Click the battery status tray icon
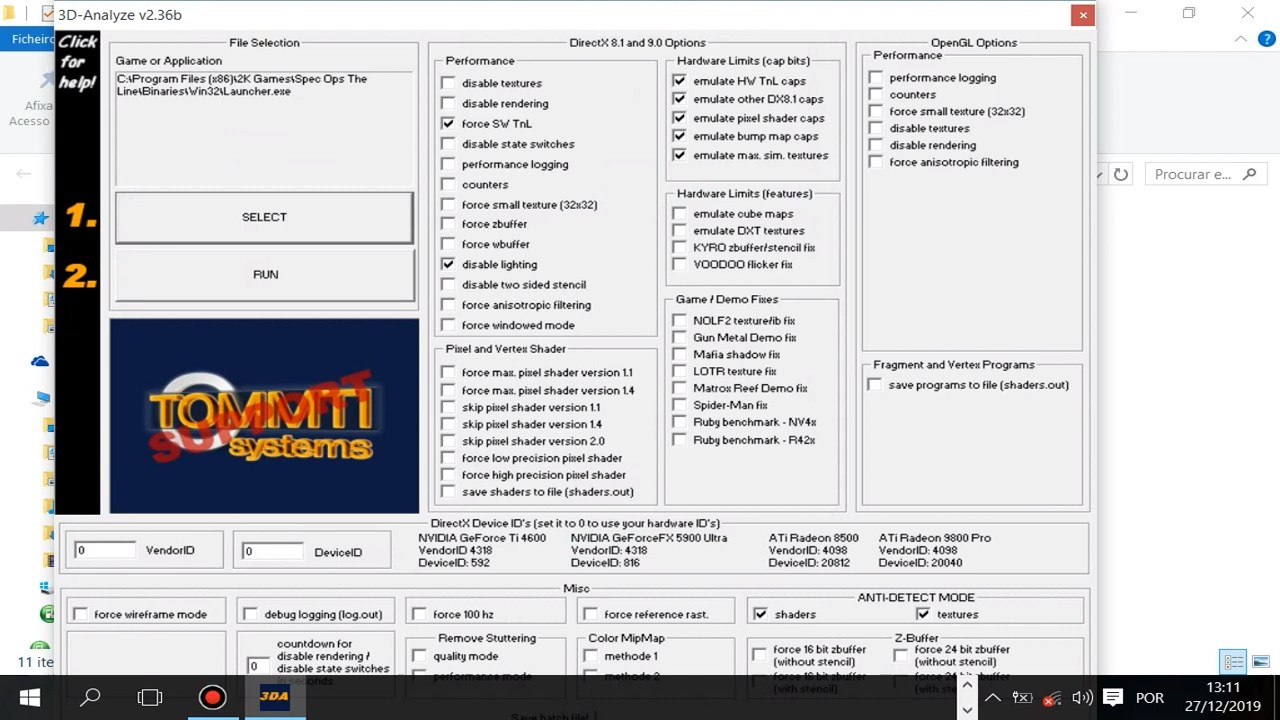 click(x=1022, y=698)
